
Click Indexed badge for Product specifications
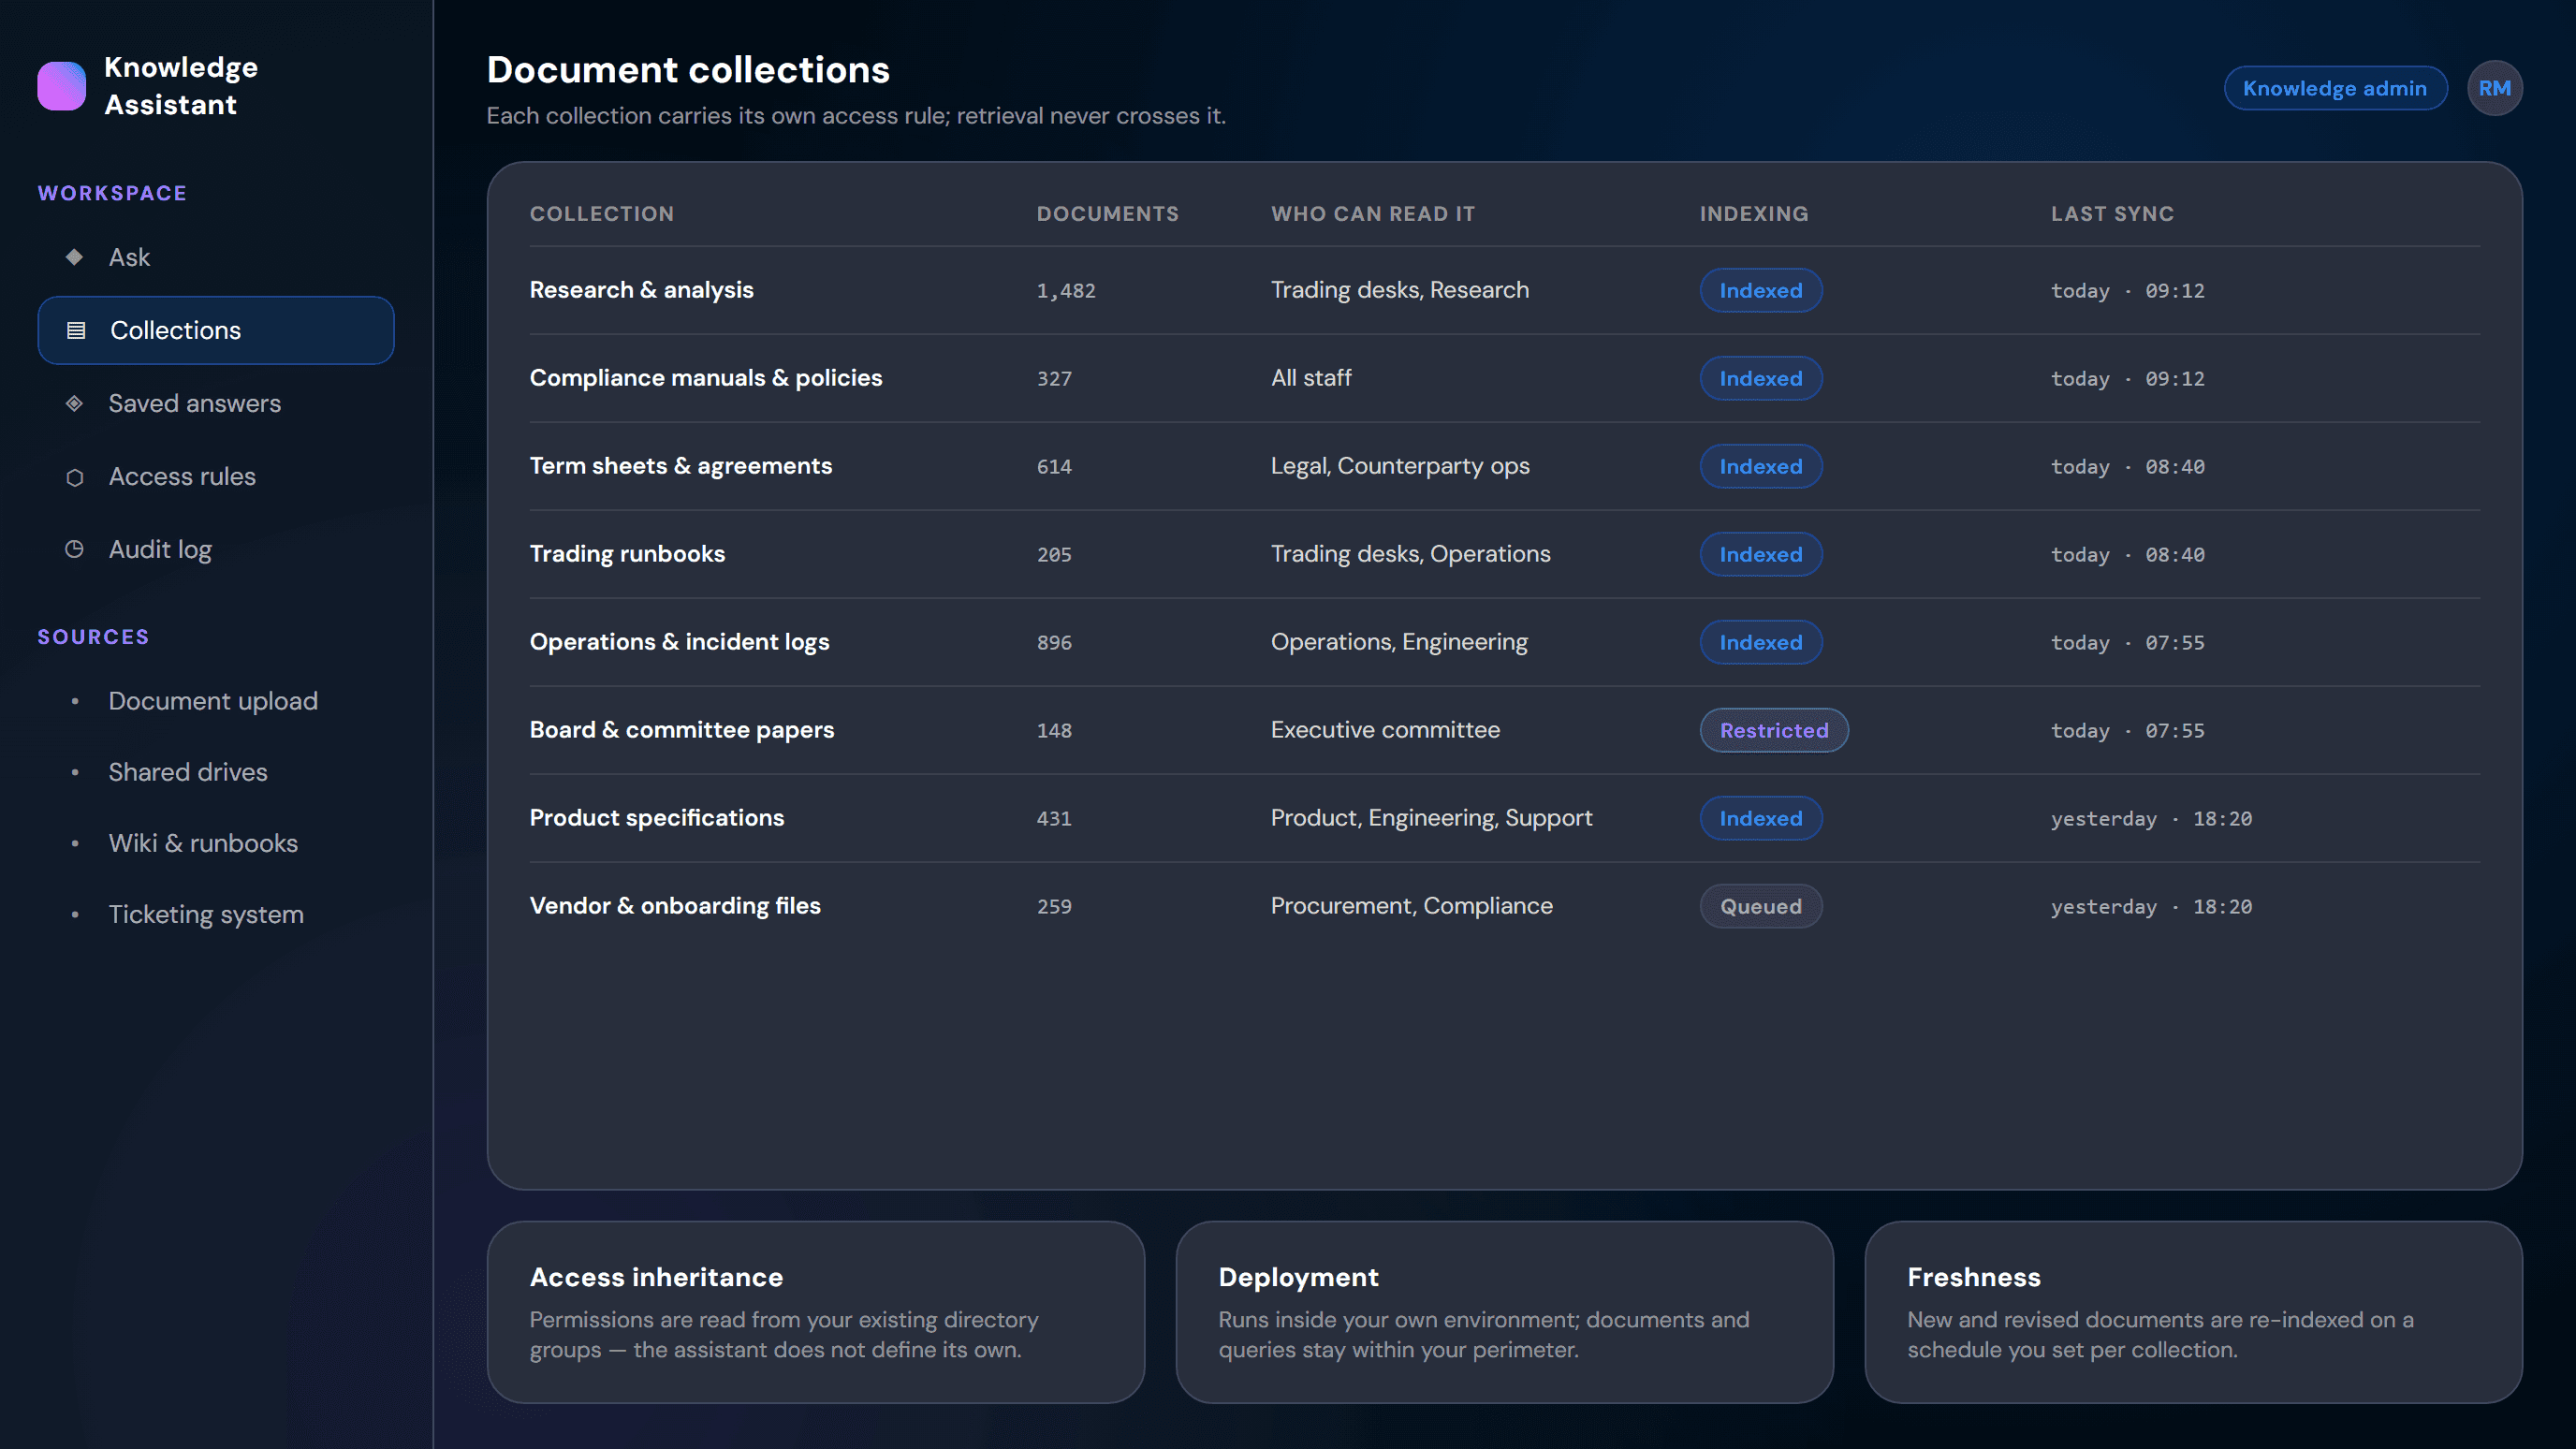[1760, 818]
